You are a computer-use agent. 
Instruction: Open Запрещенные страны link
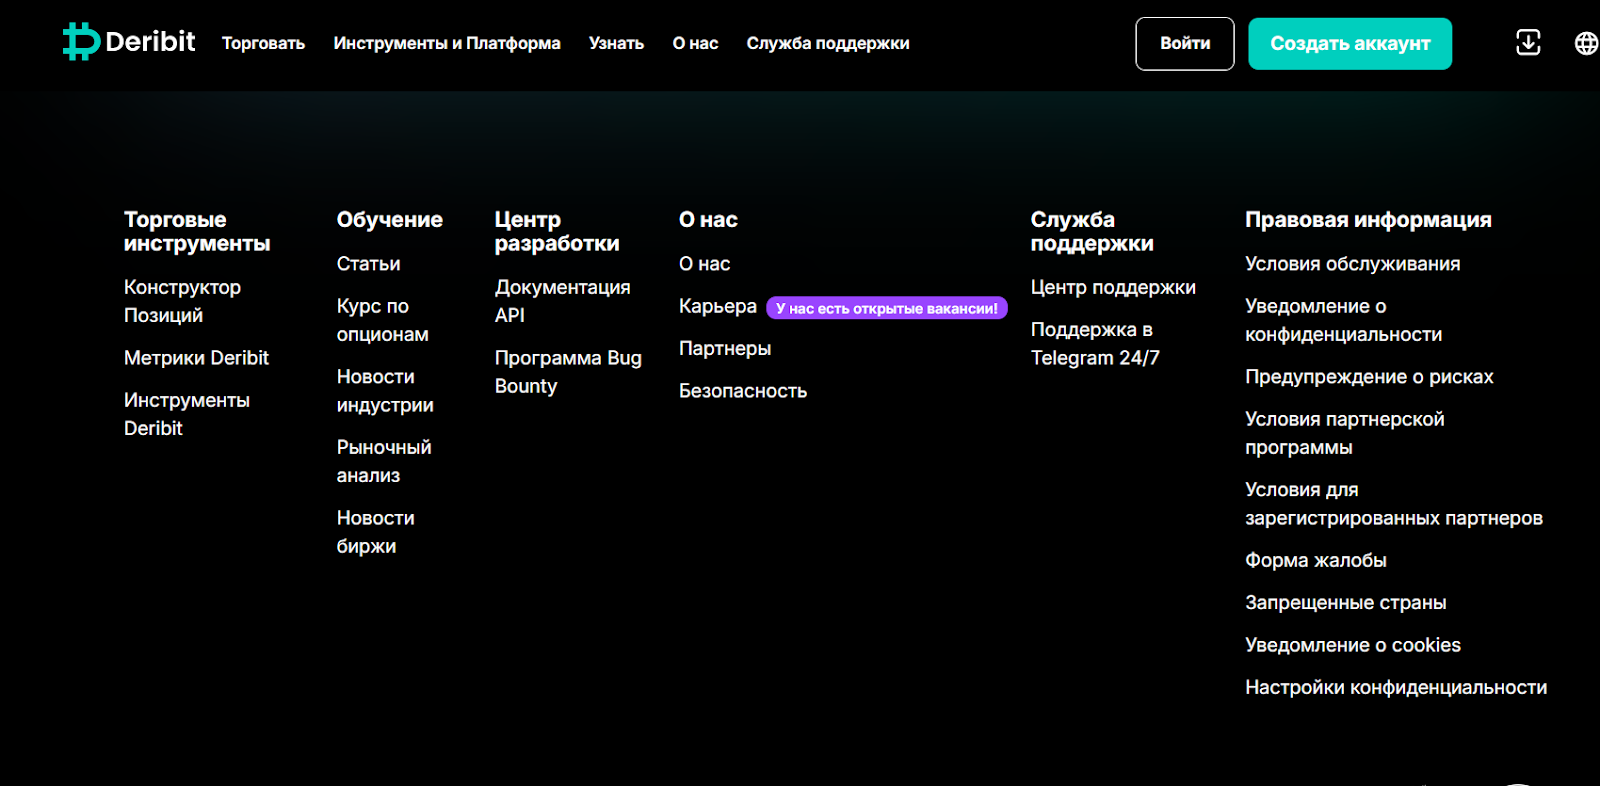click(1346, 603)
